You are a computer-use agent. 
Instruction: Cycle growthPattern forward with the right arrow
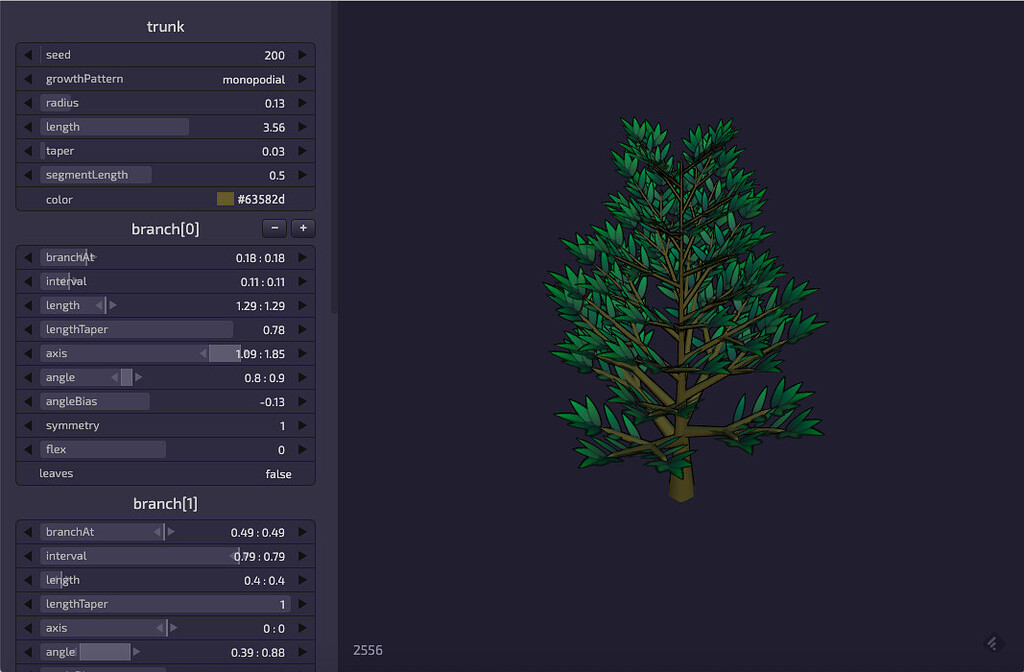(x=303, y=79)
